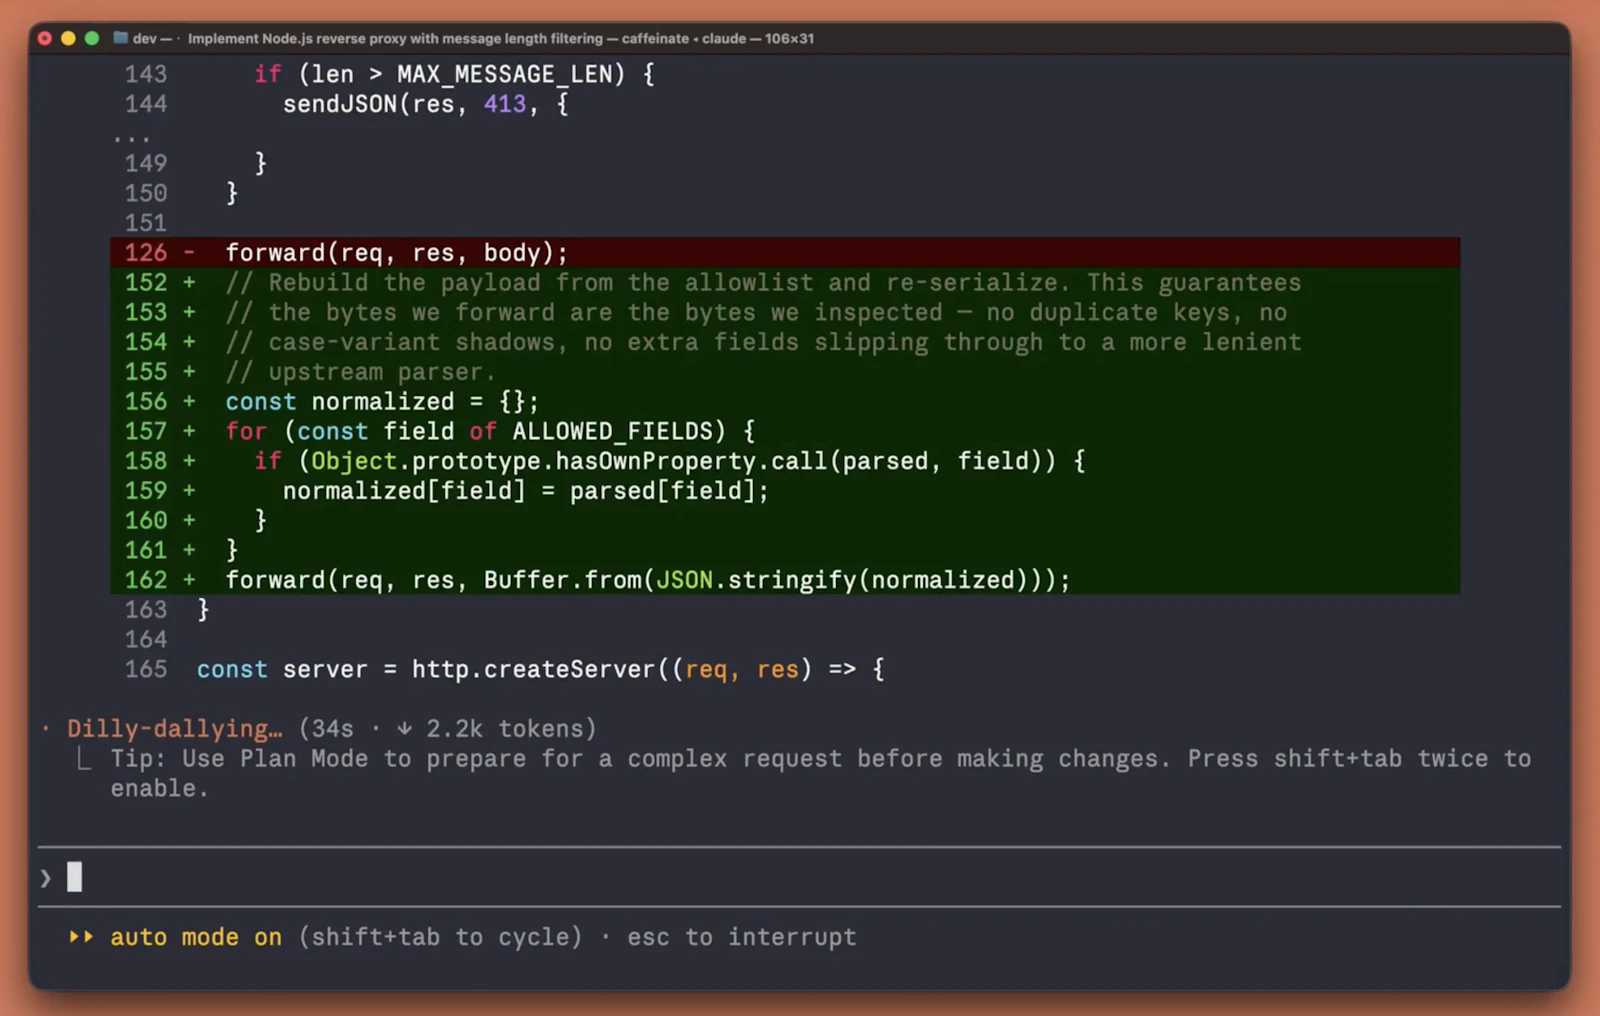Viewport: 1600px width, 1016px height.
Task: Click 'for (const field of ALLOWED_FIELDS) {' line
Action: (x=490, y=432)
